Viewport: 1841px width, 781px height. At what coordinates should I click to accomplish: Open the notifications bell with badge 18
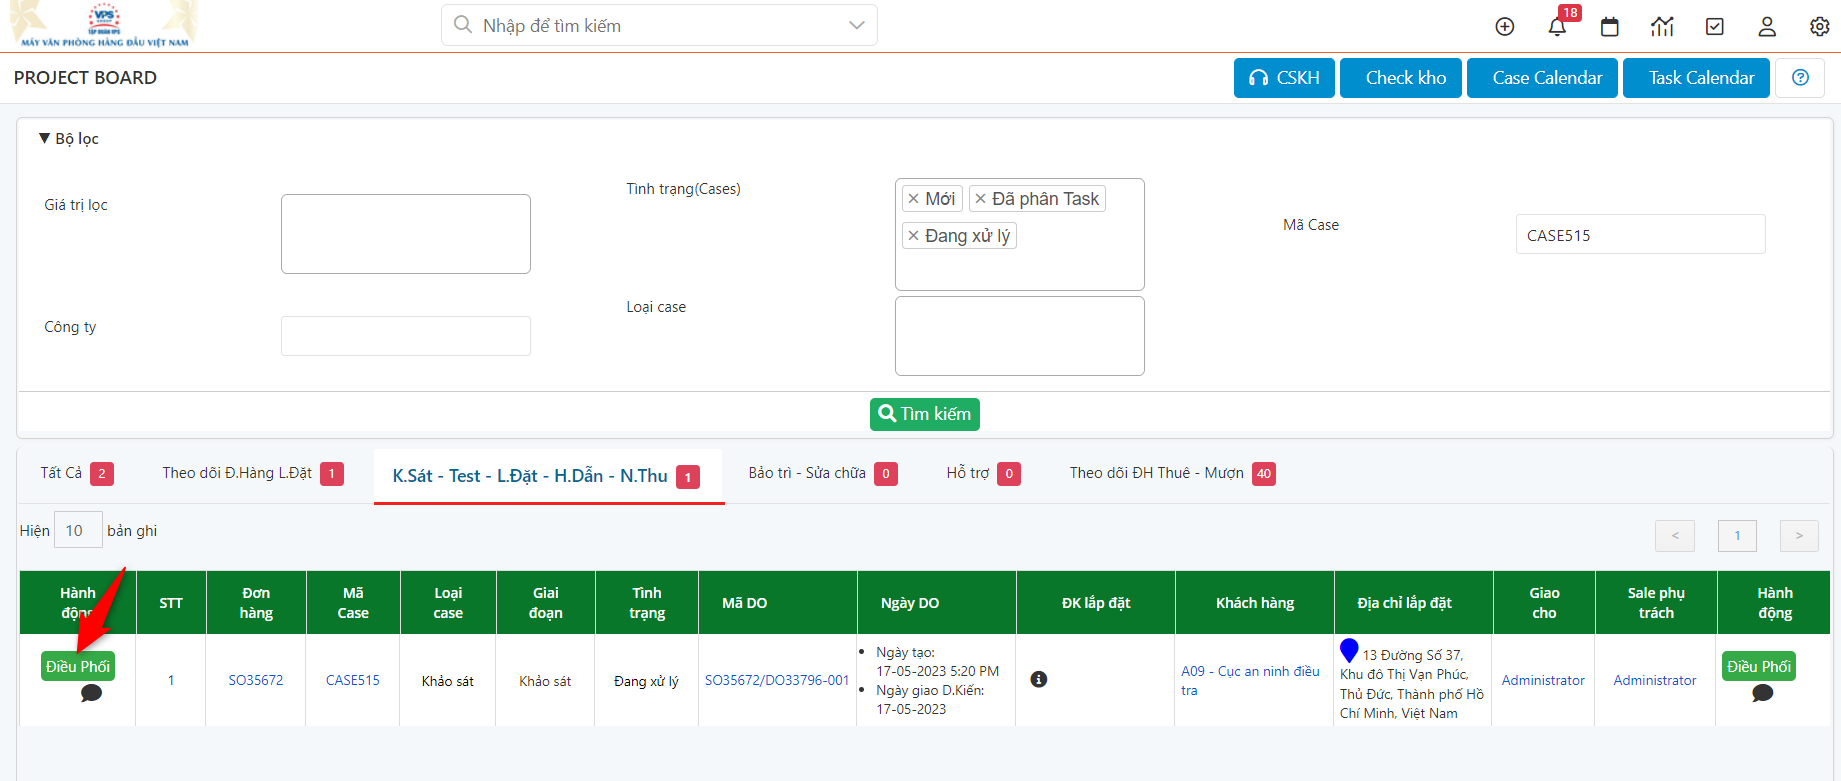pyautogui.click(x=1558, y=26)
